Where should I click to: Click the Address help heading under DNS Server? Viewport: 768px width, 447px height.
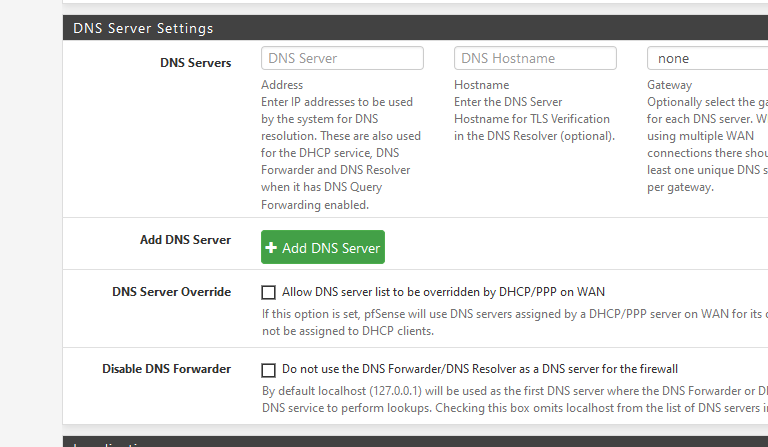pyautogui.click(x=282, y=85)
